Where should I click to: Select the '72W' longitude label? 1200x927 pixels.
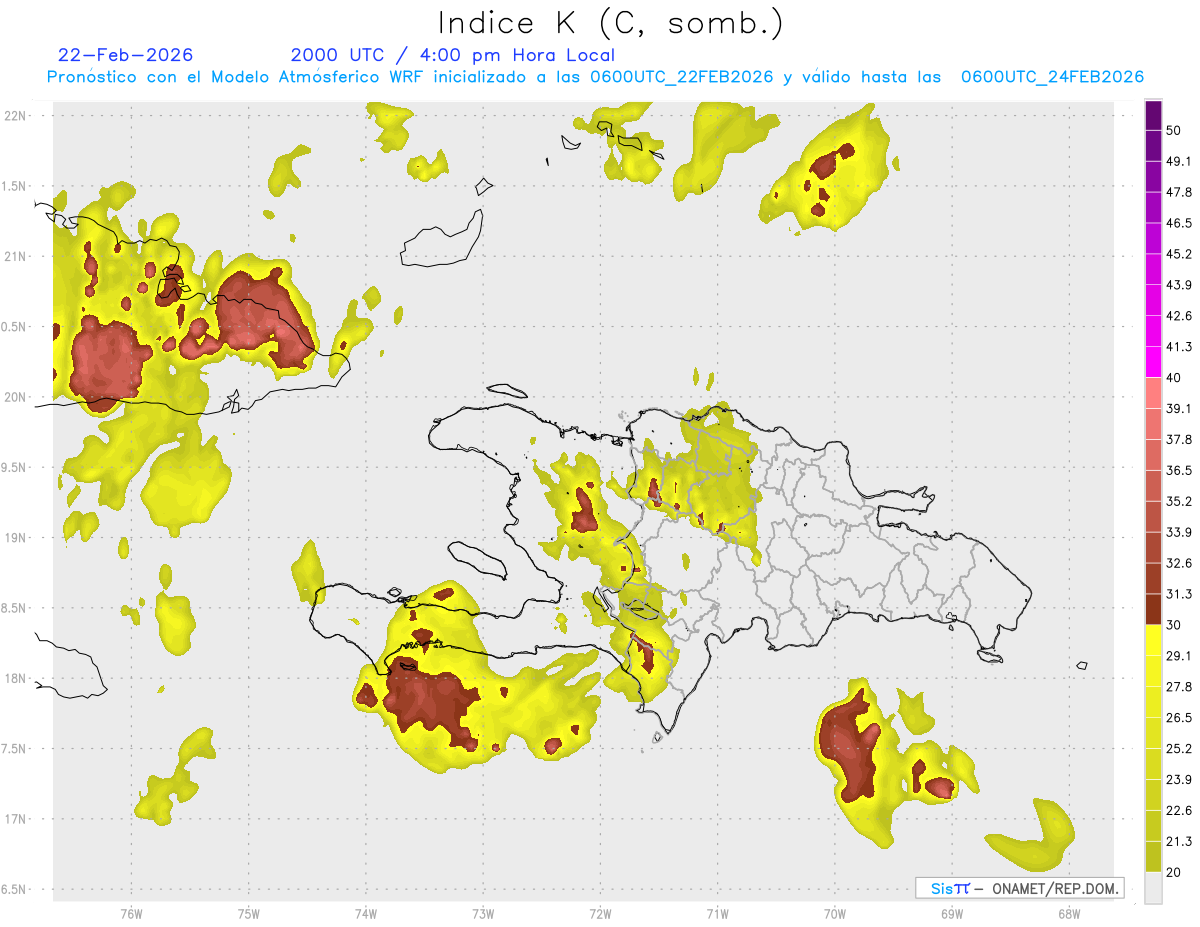600,913
